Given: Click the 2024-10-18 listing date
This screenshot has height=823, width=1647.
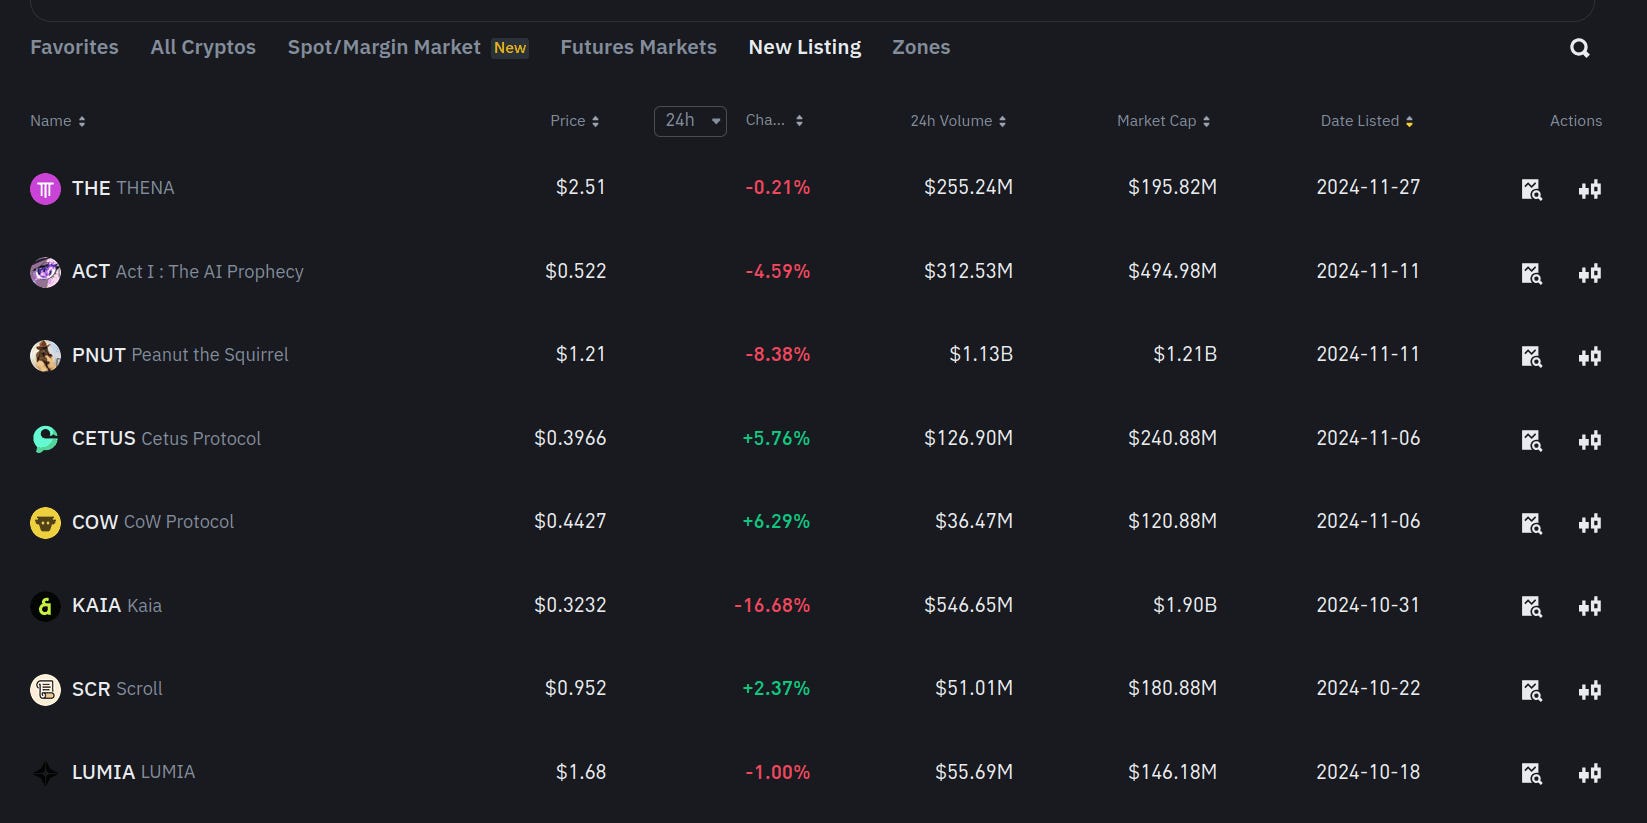Looking at the screenshot, I should click(1368, 772).
